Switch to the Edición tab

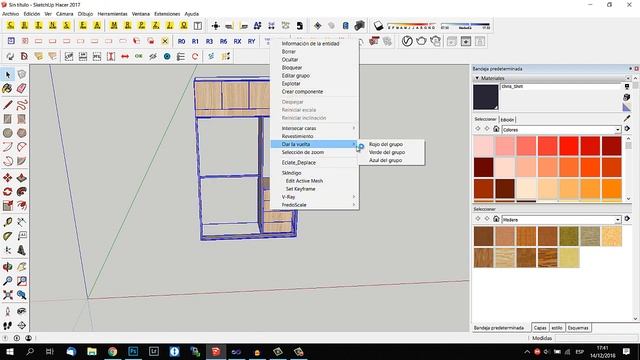(507, 120)
